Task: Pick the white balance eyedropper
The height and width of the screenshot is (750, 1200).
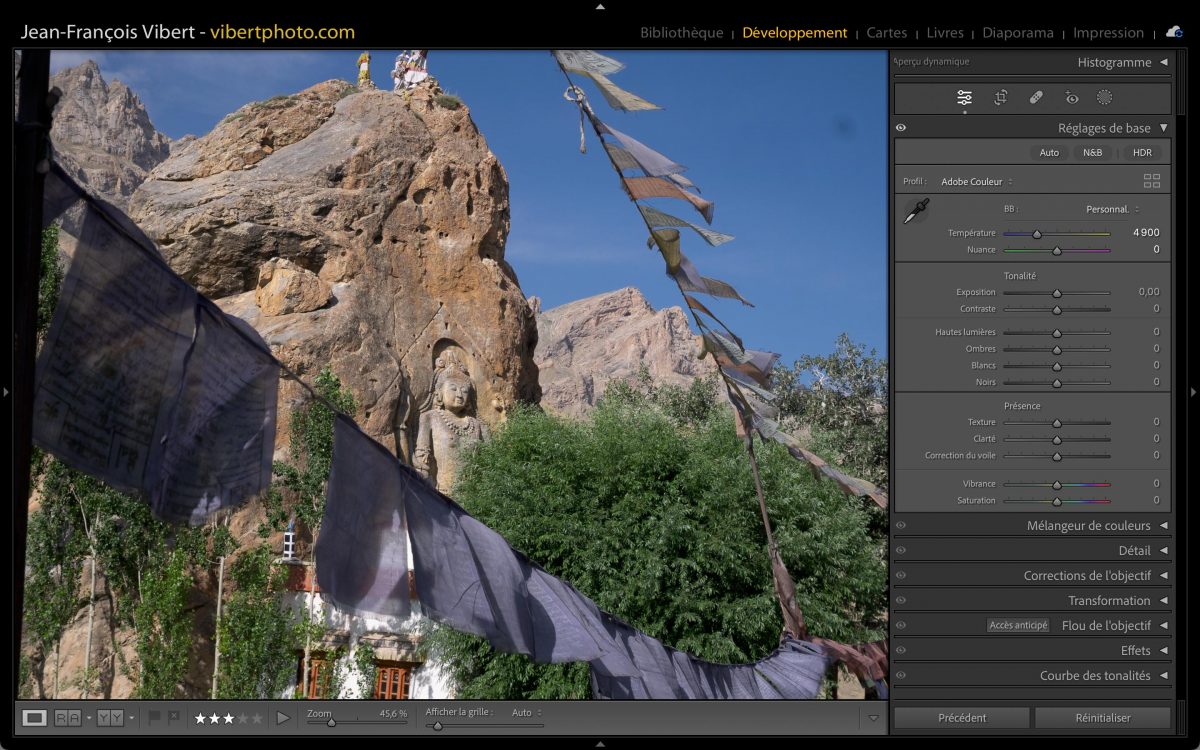Action: [916, 211]
